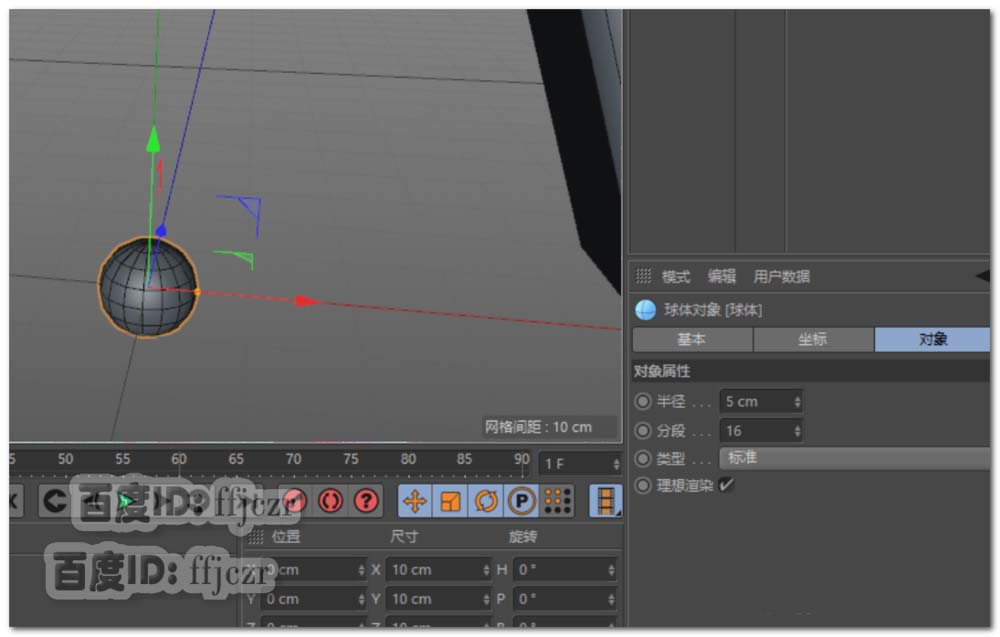Open the 类型 标准 dropdown
The width and height of the screenshot is (1000, 637).
pos(855,458)
